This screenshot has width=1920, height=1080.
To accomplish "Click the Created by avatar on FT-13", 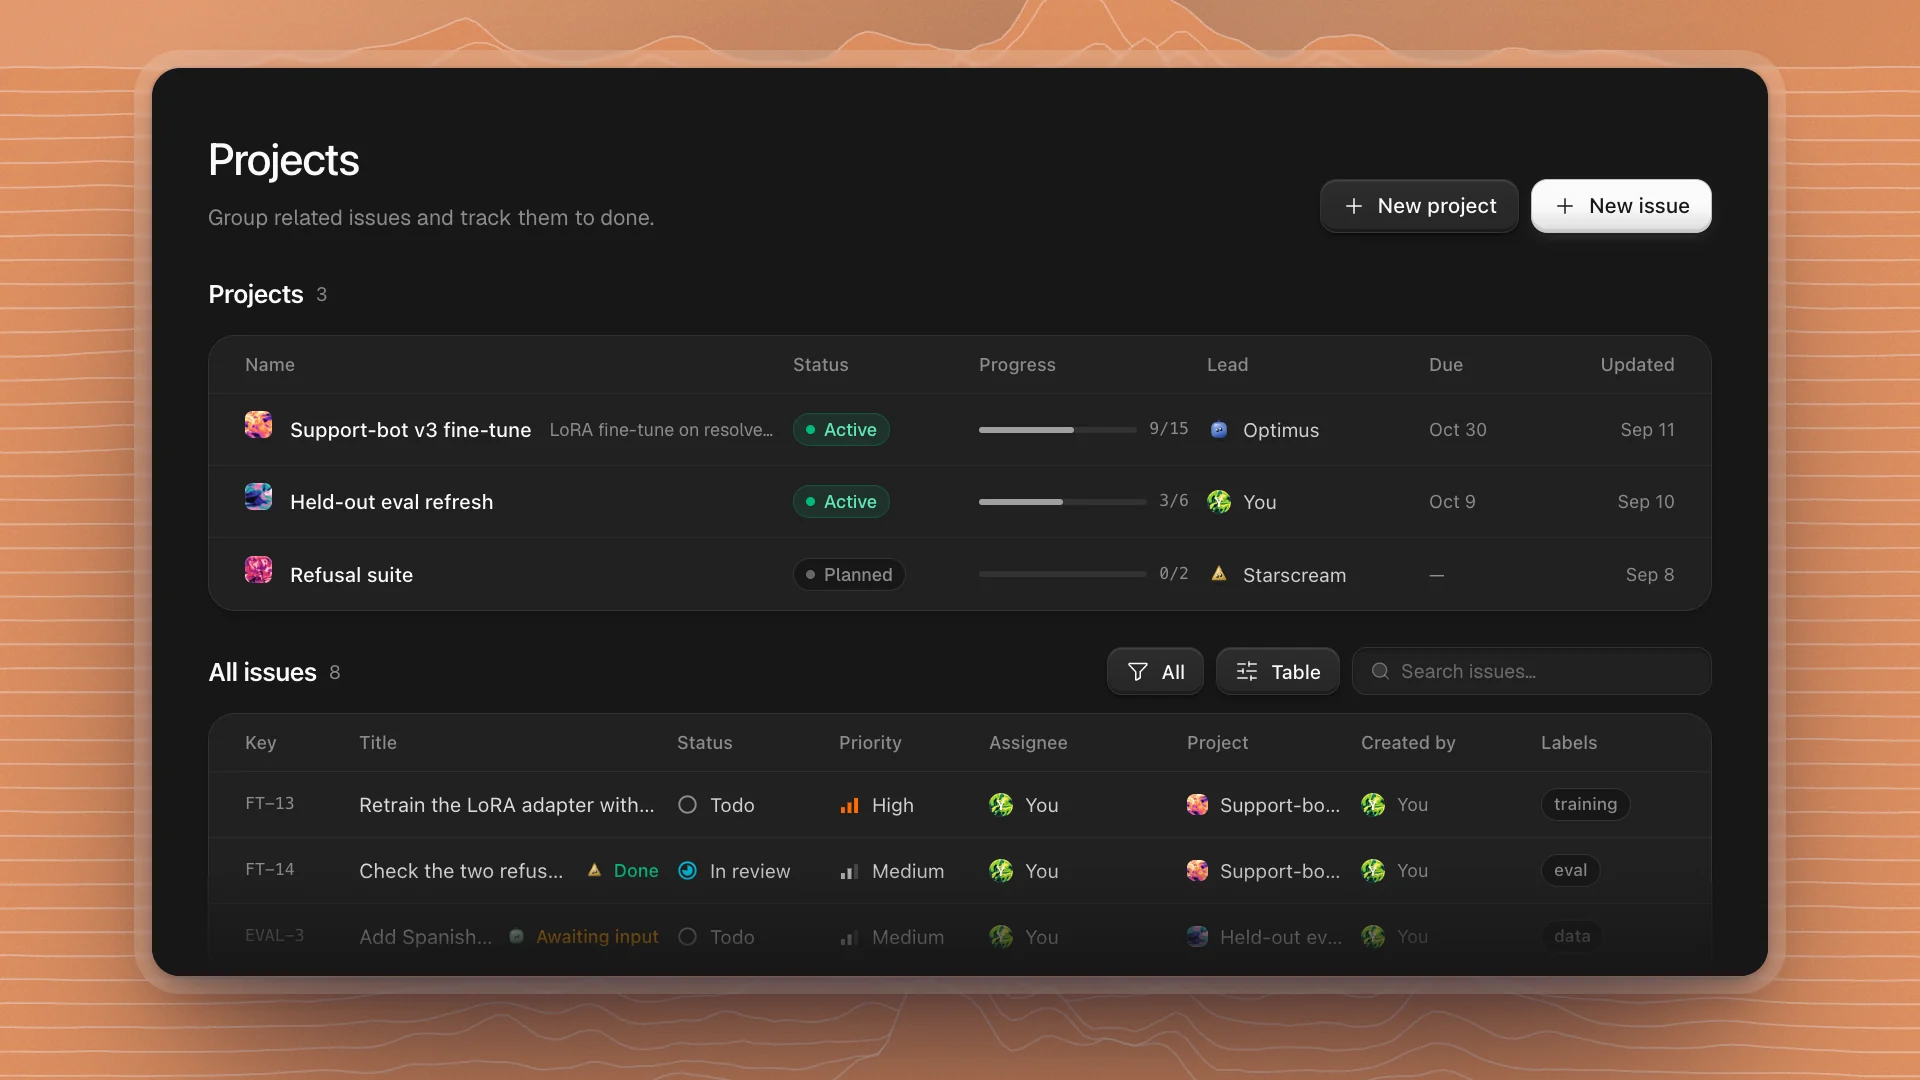I will (x=1373, y=805).
